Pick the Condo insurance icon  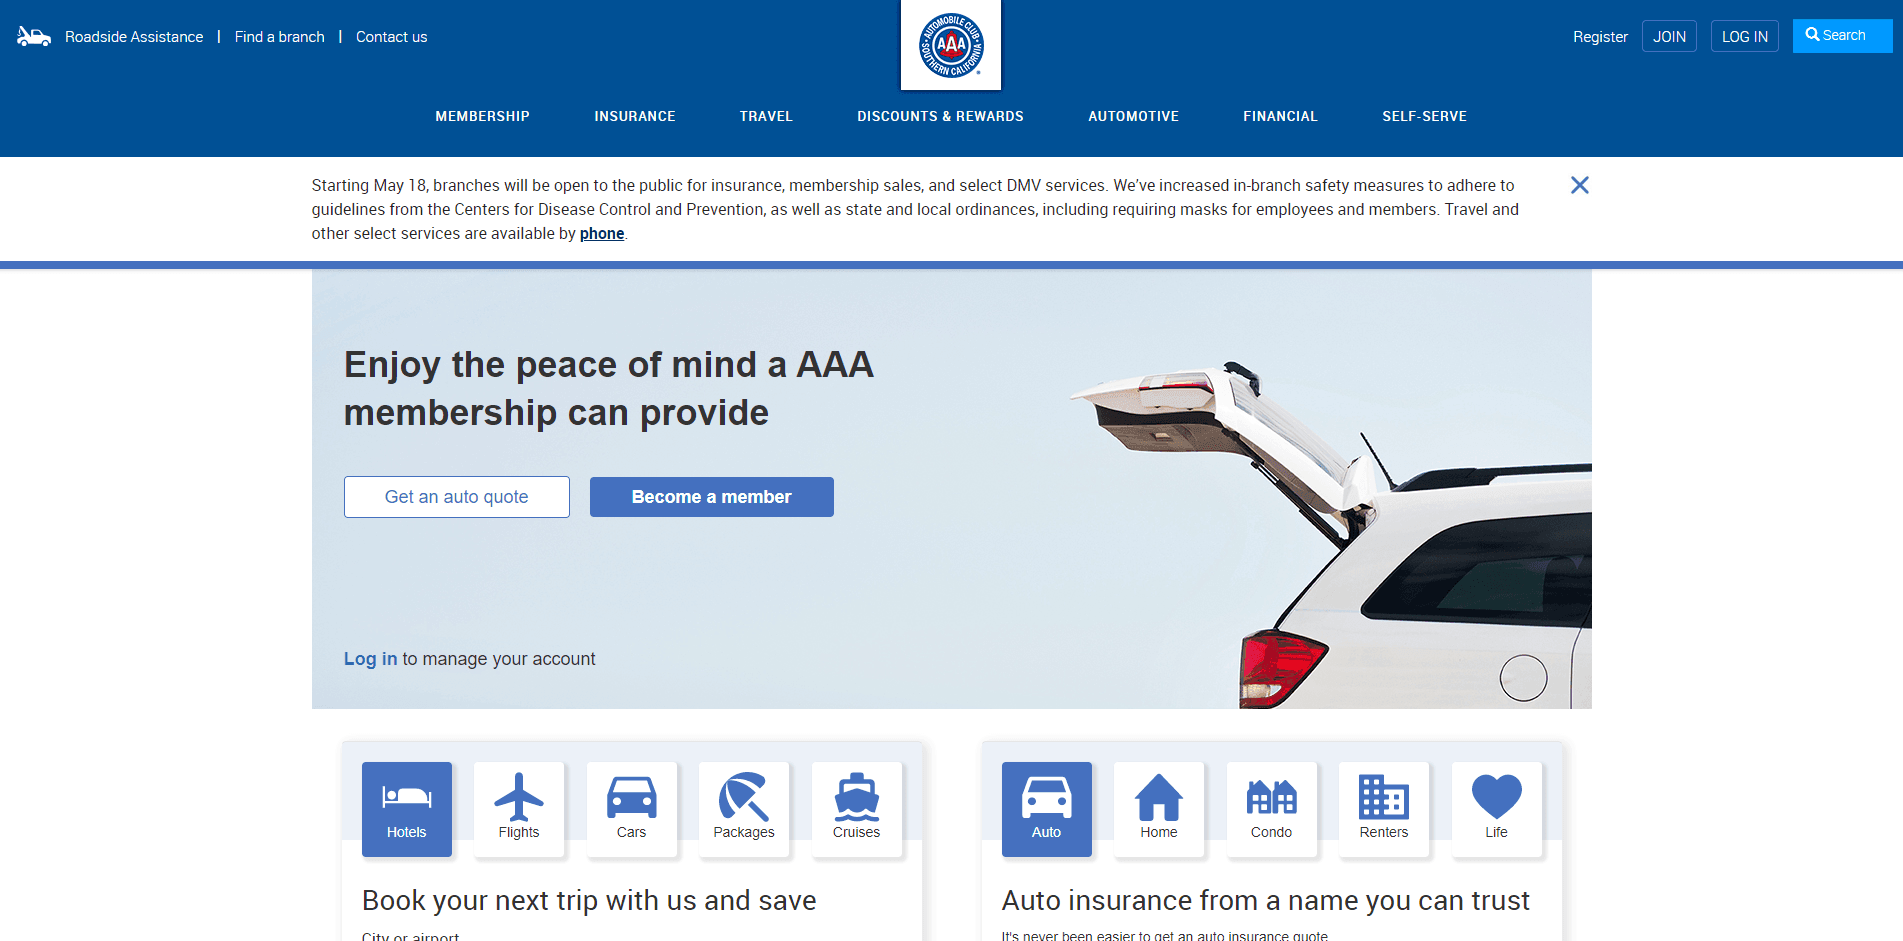[1272, 809]
